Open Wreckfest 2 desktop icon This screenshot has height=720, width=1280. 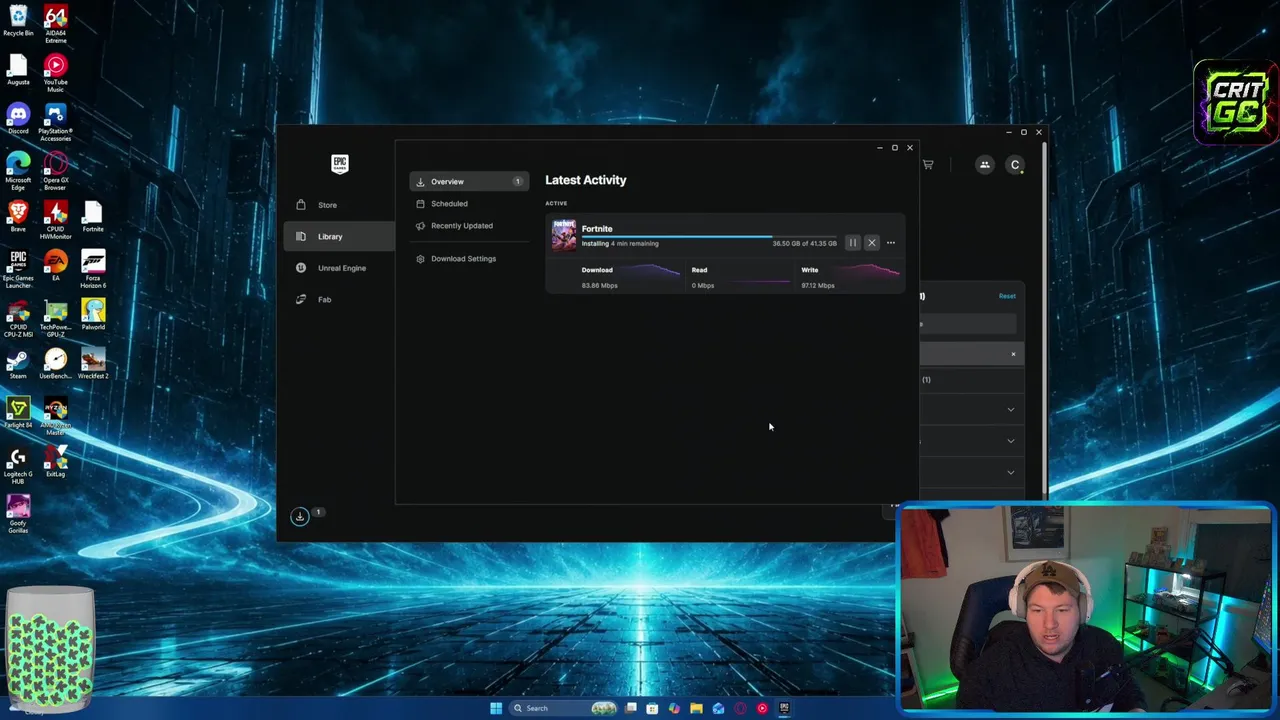click(93, 364)
